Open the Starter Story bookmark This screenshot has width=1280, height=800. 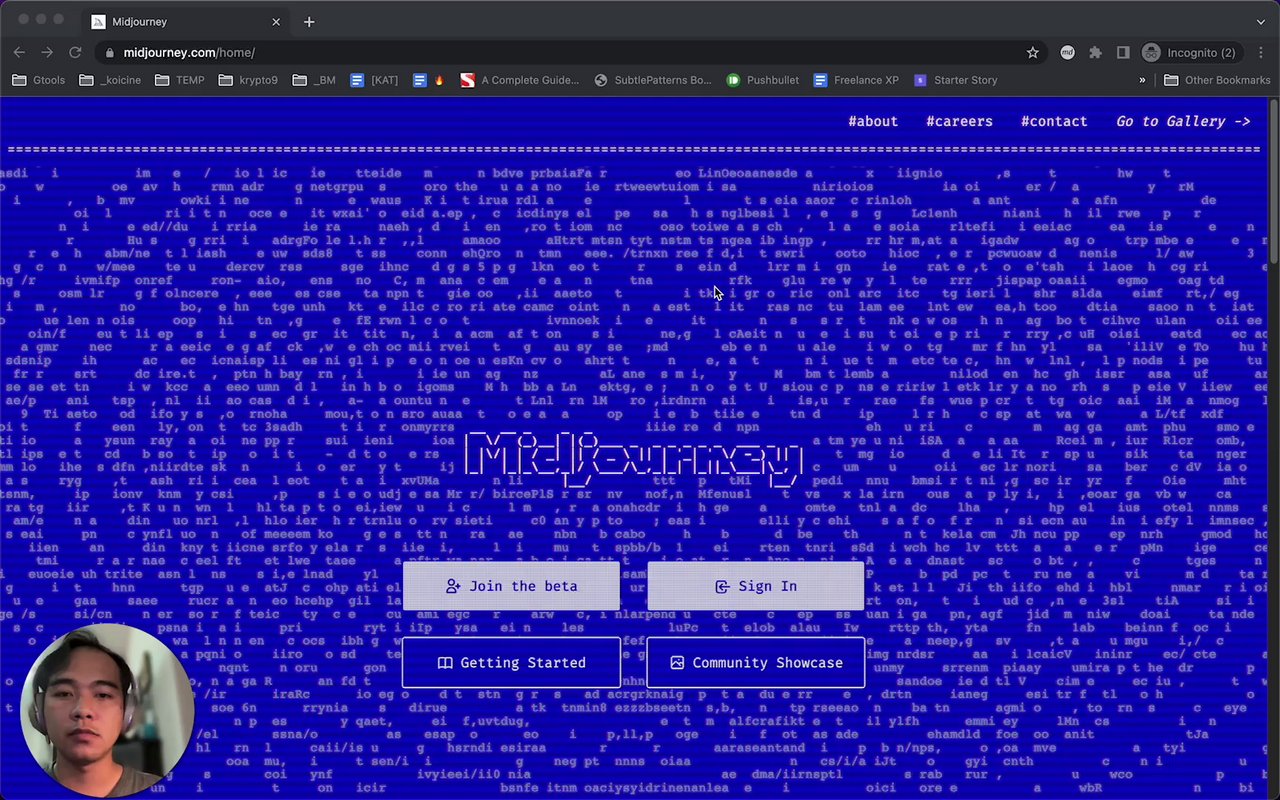click(956, 80)
